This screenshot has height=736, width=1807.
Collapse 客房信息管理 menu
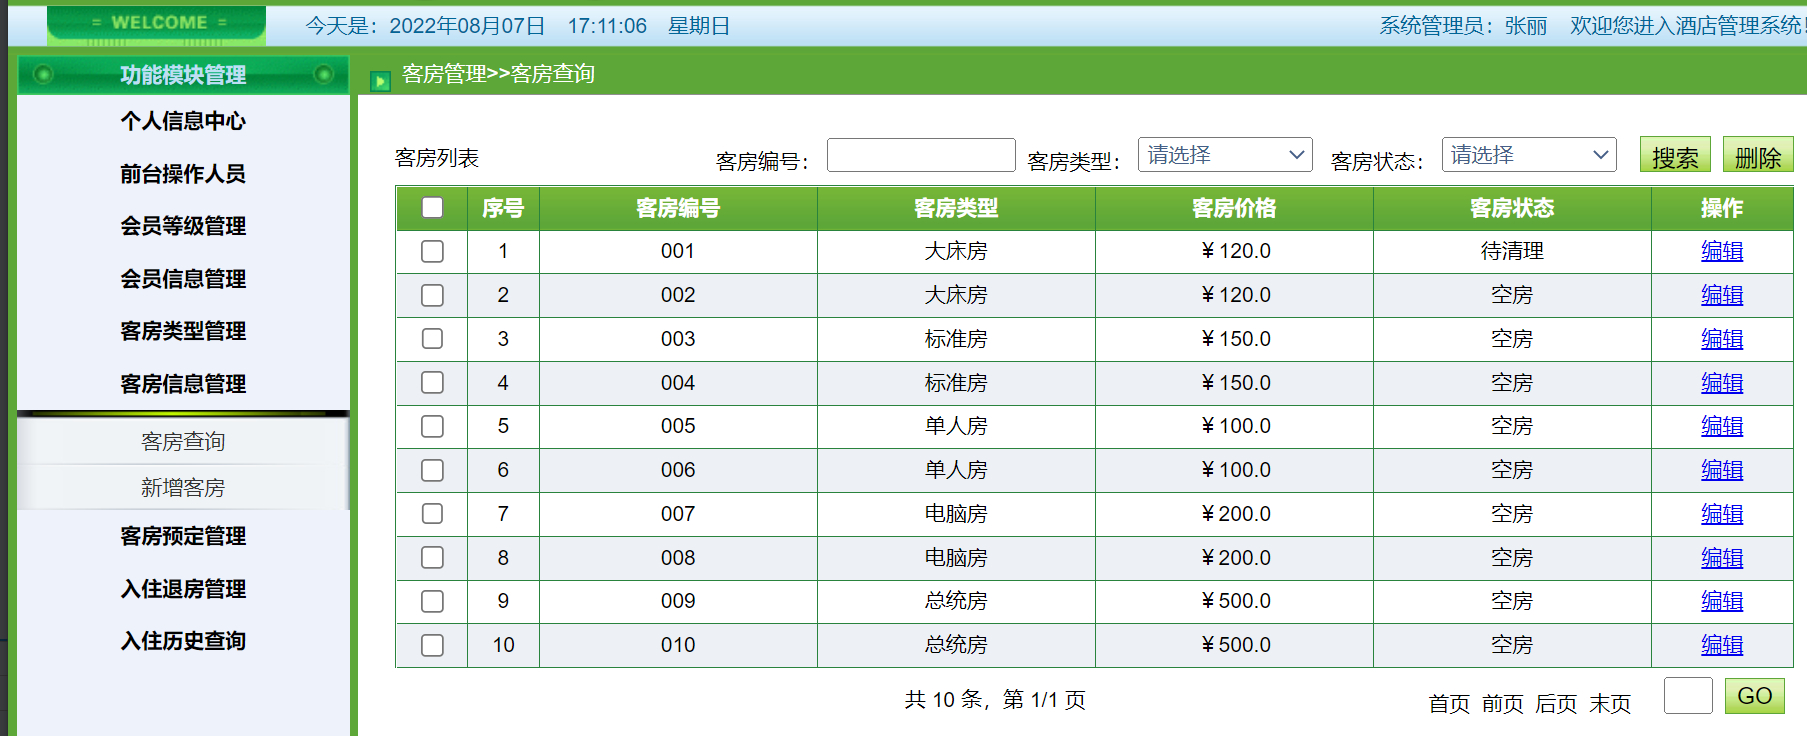183,384
